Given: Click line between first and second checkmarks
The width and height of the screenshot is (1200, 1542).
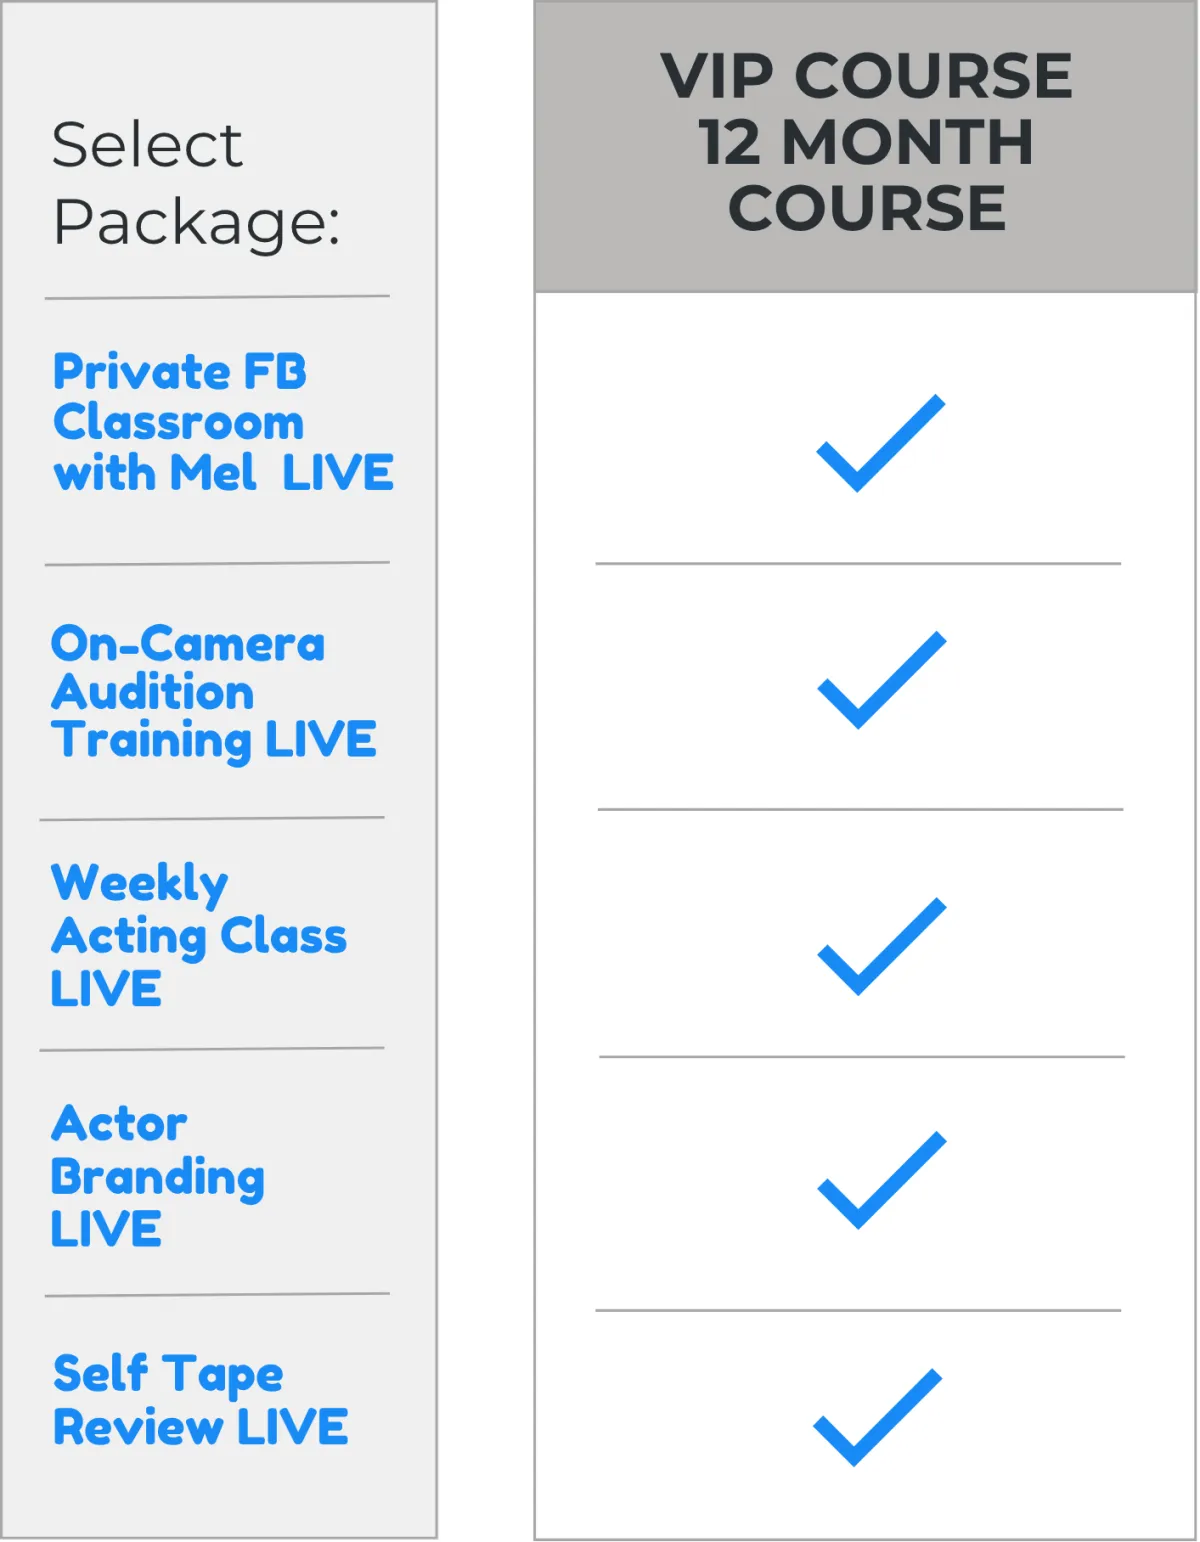Looking at the screenshot, I should tap(858, 564).
